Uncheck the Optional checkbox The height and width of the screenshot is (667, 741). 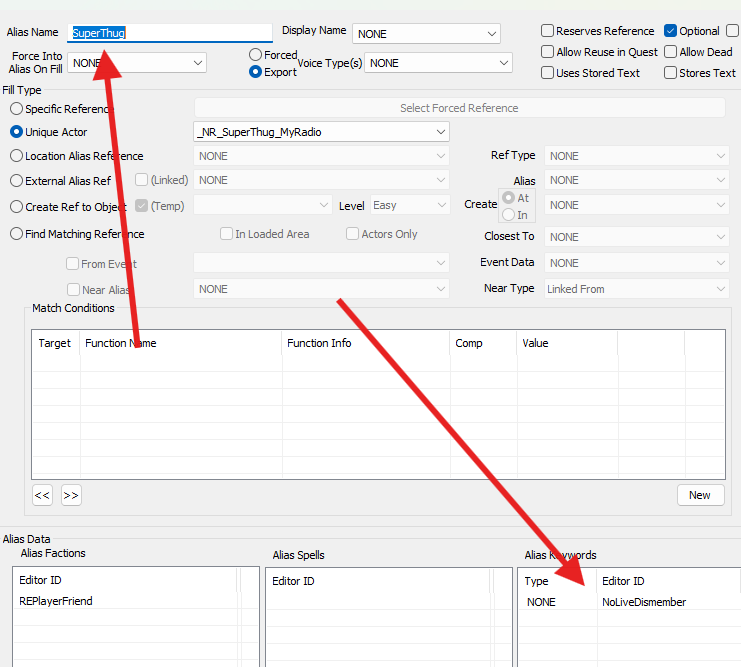pyautogui.click(x=670, y=31)
